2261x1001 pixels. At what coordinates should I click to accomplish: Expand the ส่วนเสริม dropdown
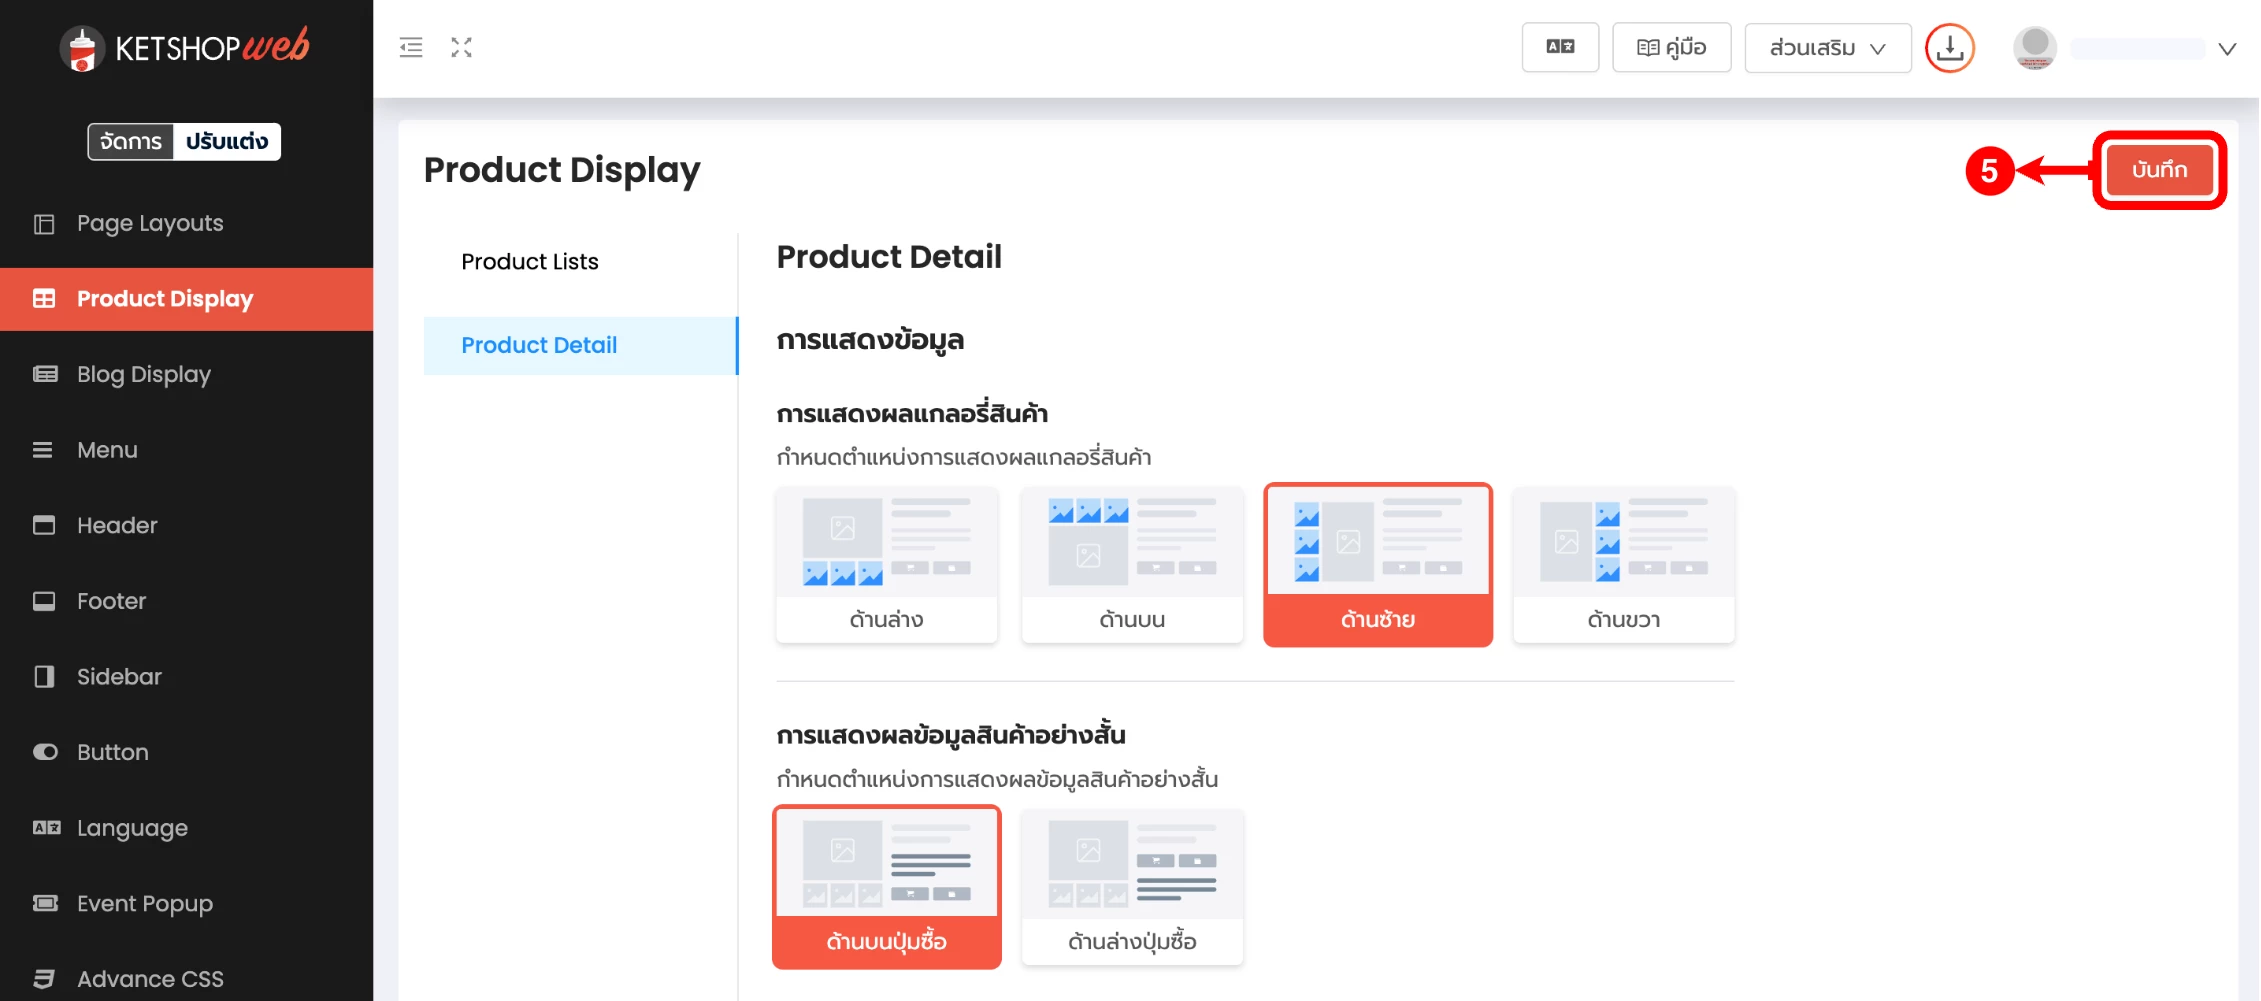[x=1827, y=48]
